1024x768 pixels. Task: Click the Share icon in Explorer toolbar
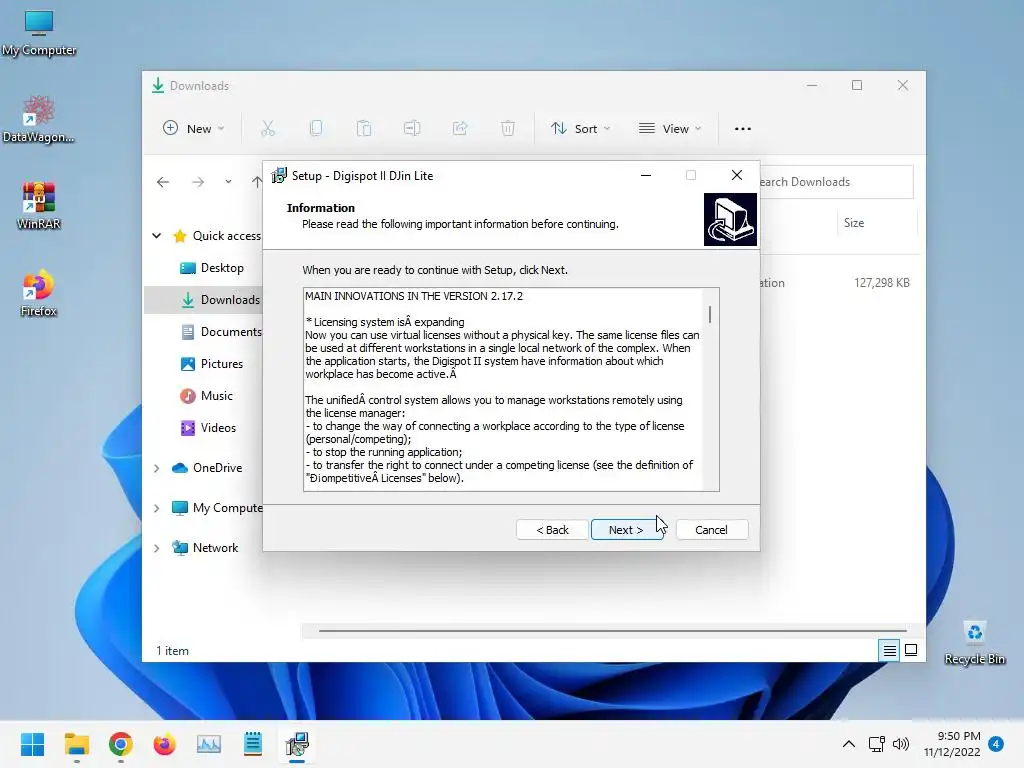[460, 129]
